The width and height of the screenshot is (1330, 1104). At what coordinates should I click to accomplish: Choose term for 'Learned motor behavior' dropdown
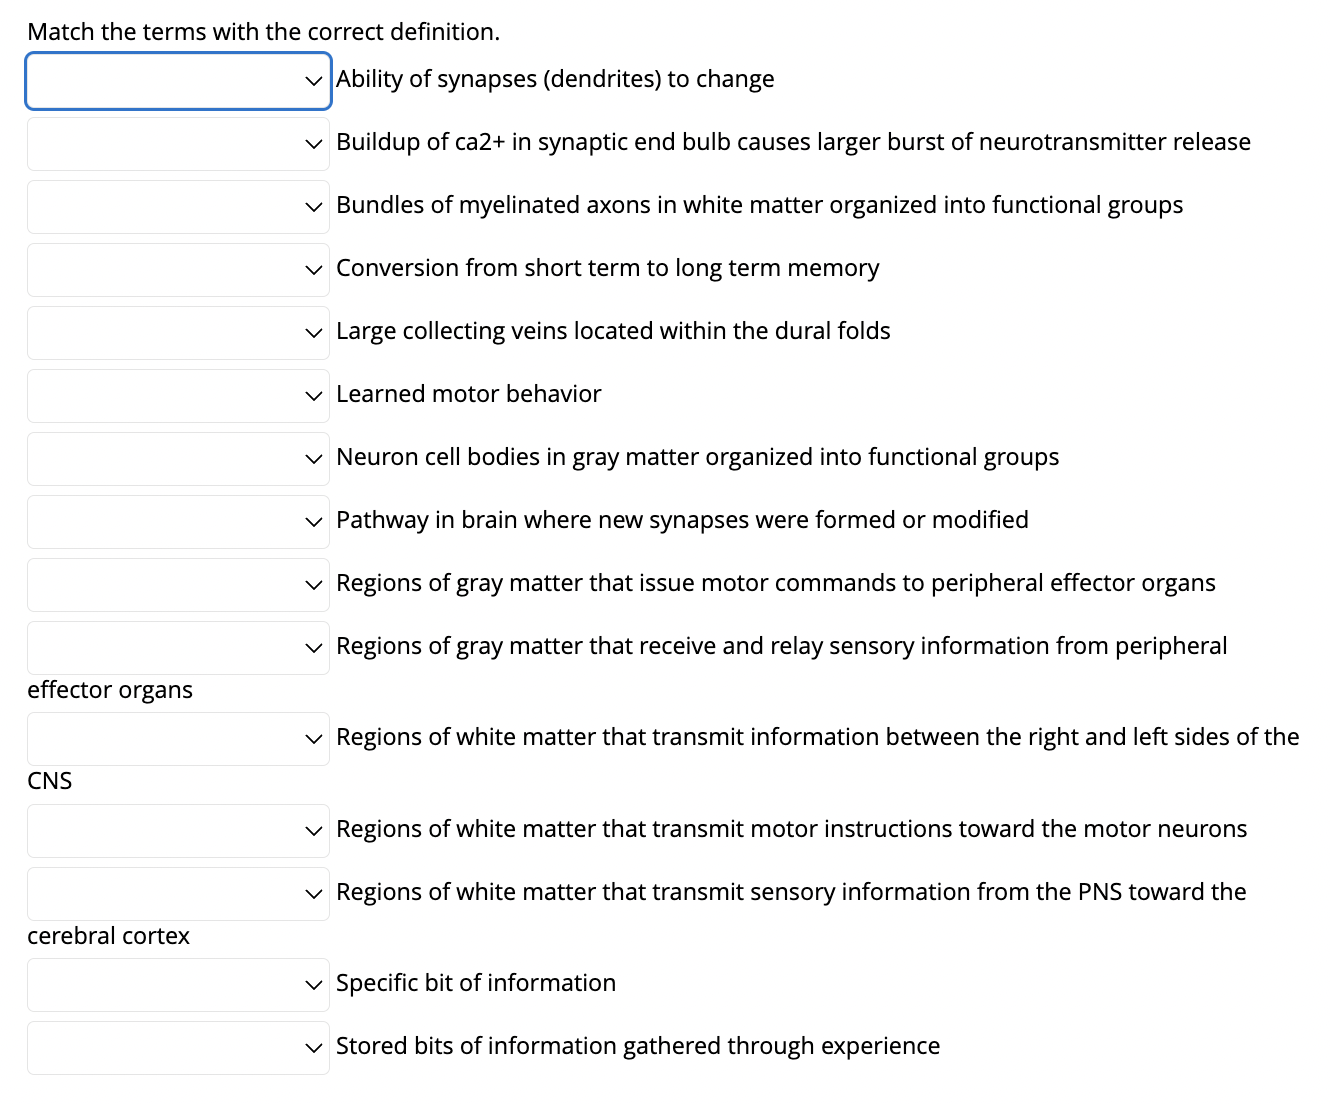click(178, 396)
